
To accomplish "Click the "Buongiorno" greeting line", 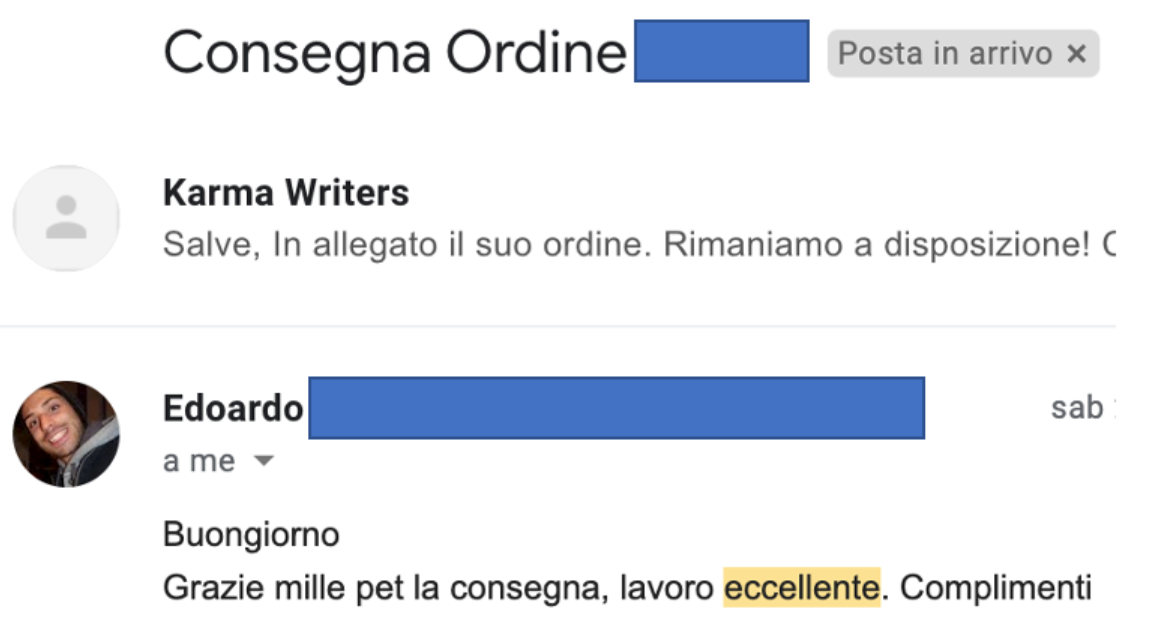I will click(251, 535).
